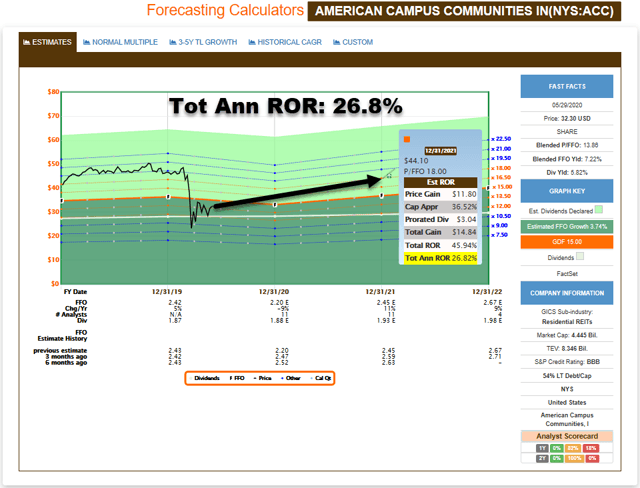
Task: Click the x 9.00 multiple label
Action: tap(499, 225)
